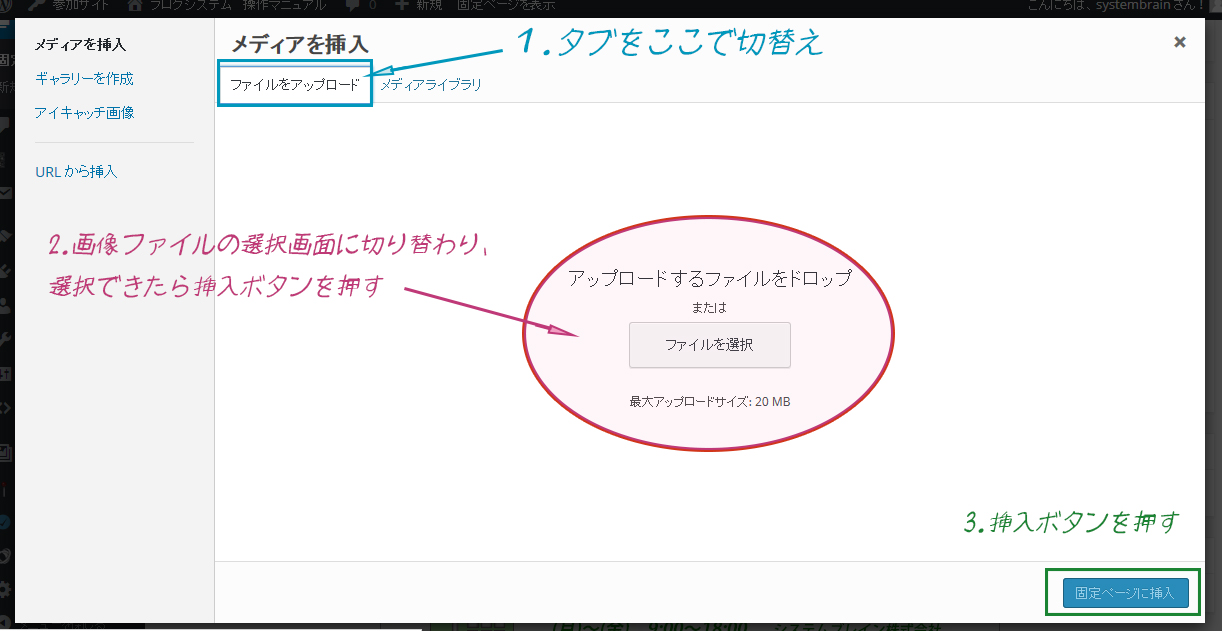Click the 固定ページに挿入 button

tap(1124, 593)
